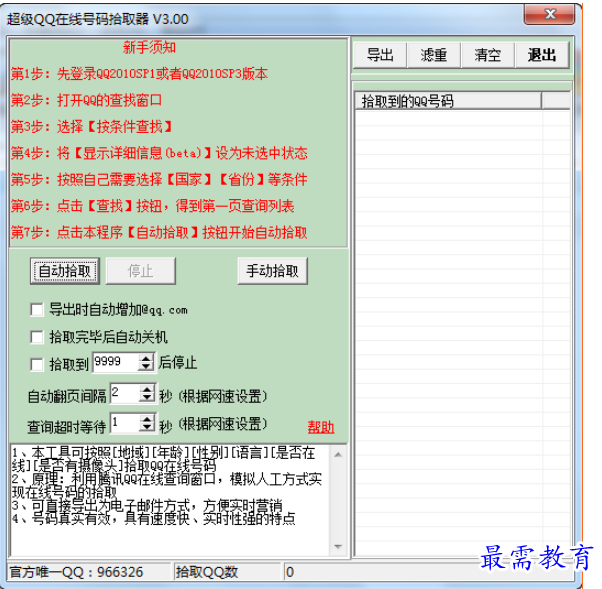
Task: Start auto pickup with 自动拾取 button
Action: (65, 271)
